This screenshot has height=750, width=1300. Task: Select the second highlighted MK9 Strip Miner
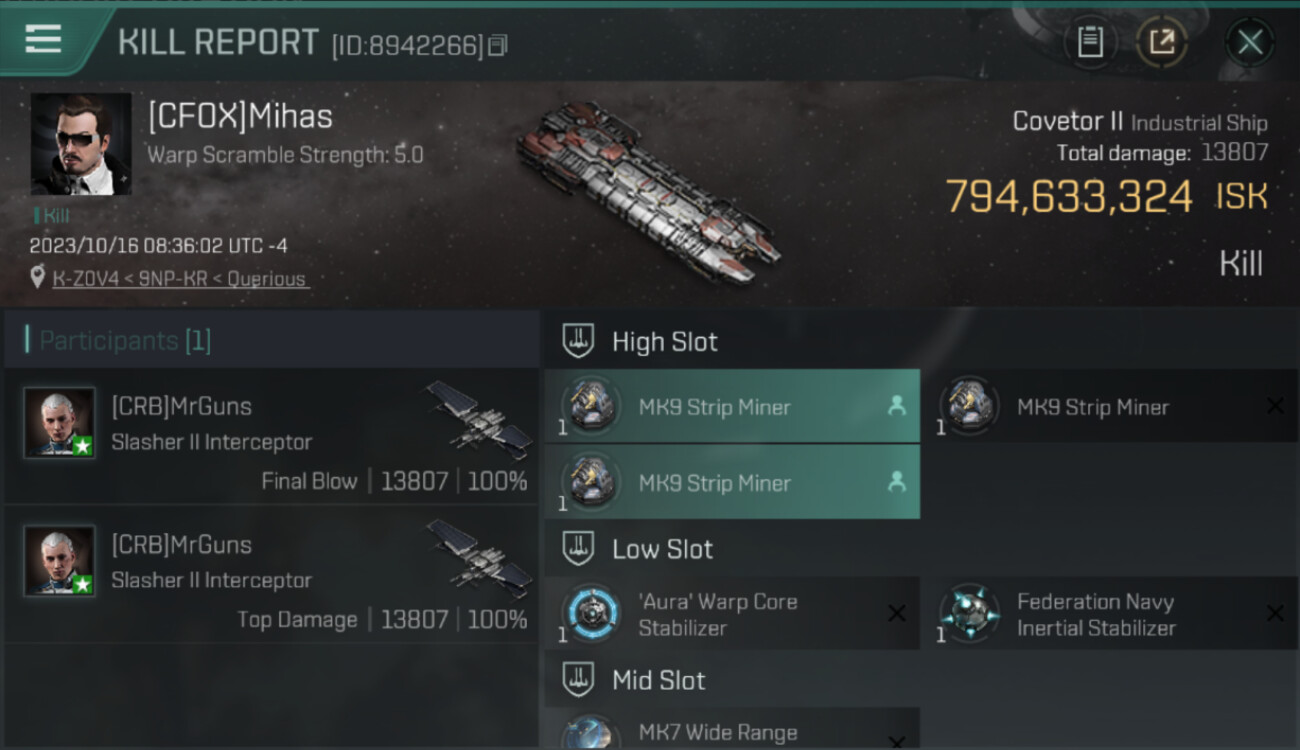pos(732,482)
